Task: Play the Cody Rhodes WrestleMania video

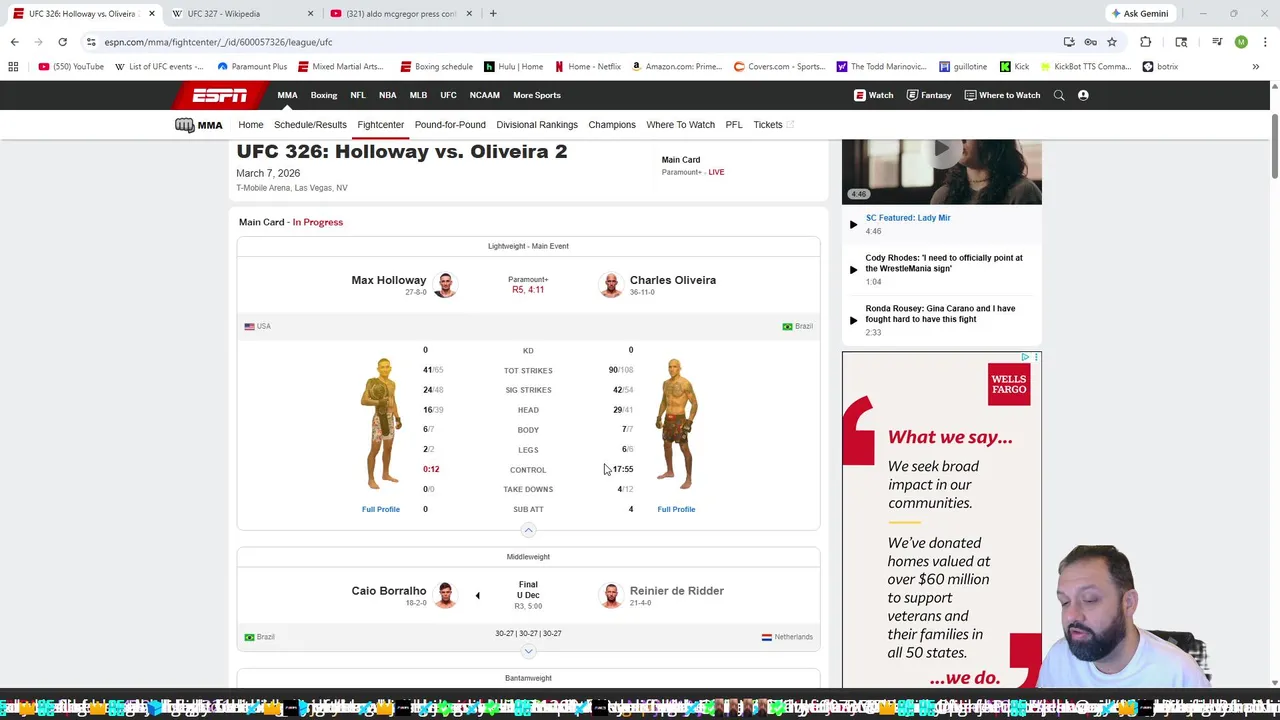Action: (x=853, y=269)
